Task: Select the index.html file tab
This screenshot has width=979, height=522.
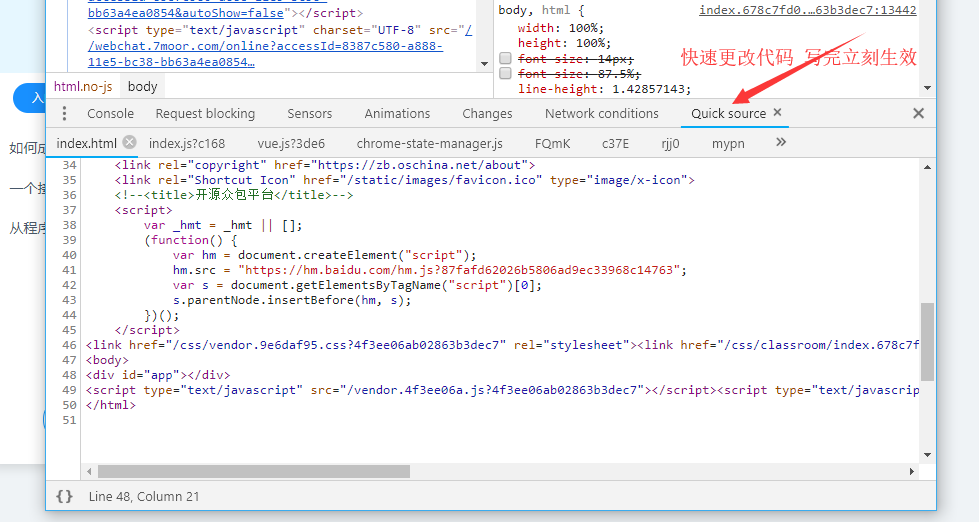Action: tap(86, 144)
